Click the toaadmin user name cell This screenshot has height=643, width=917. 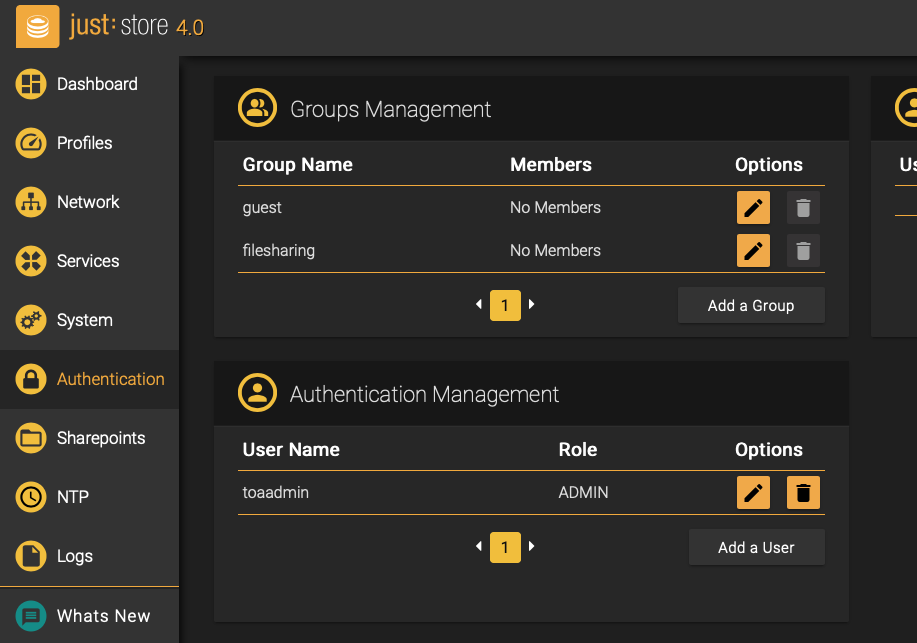(x=275, y=493)
